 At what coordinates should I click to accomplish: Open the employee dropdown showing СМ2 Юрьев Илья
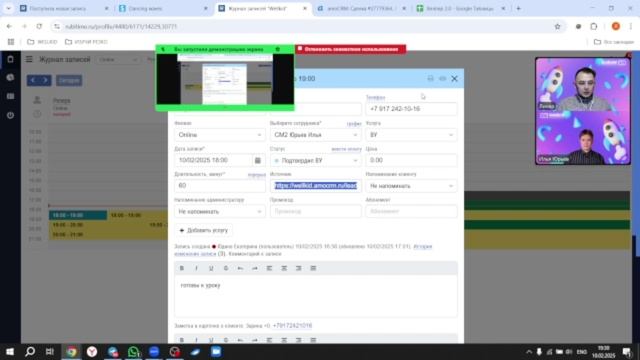coord(316,135)
